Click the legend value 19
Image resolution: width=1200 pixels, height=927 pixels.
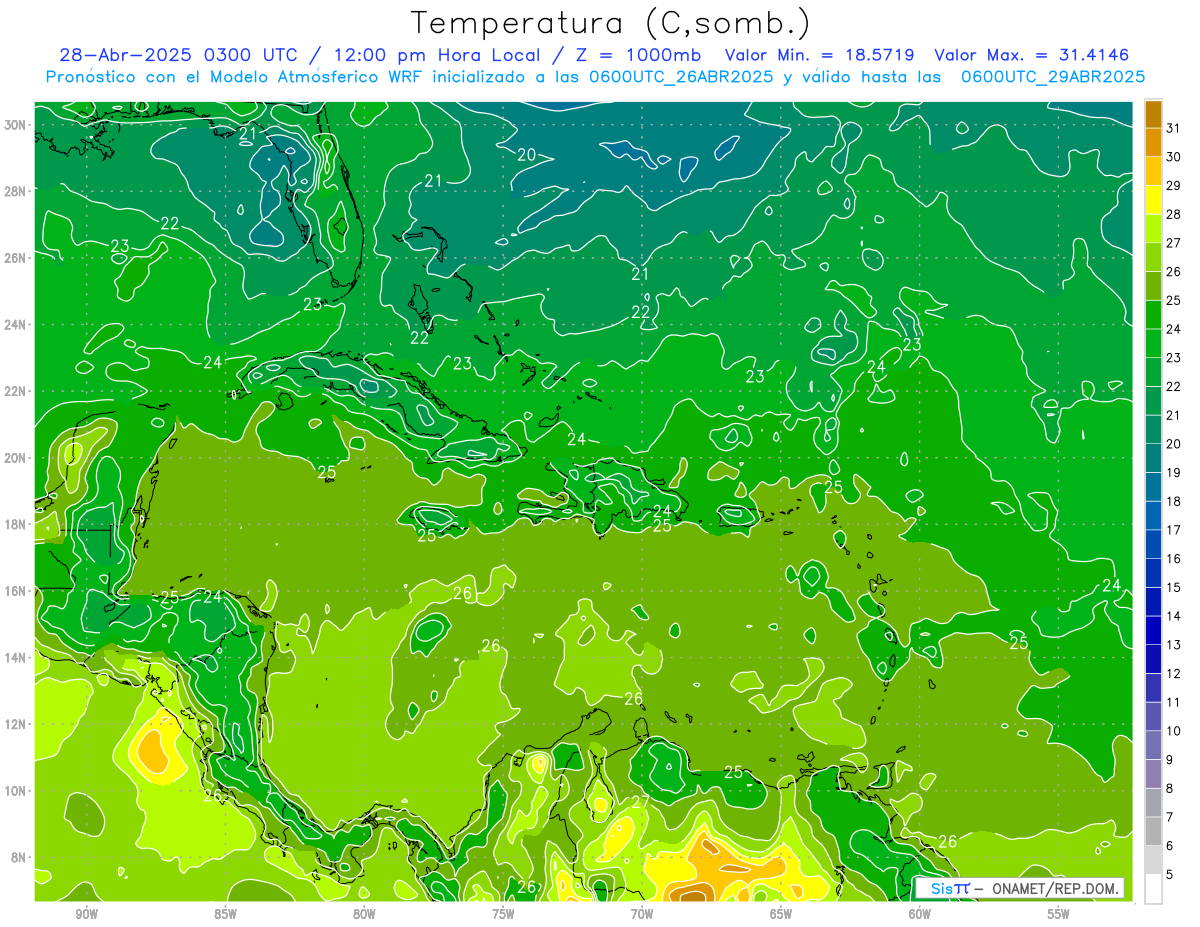[1173, 472]
